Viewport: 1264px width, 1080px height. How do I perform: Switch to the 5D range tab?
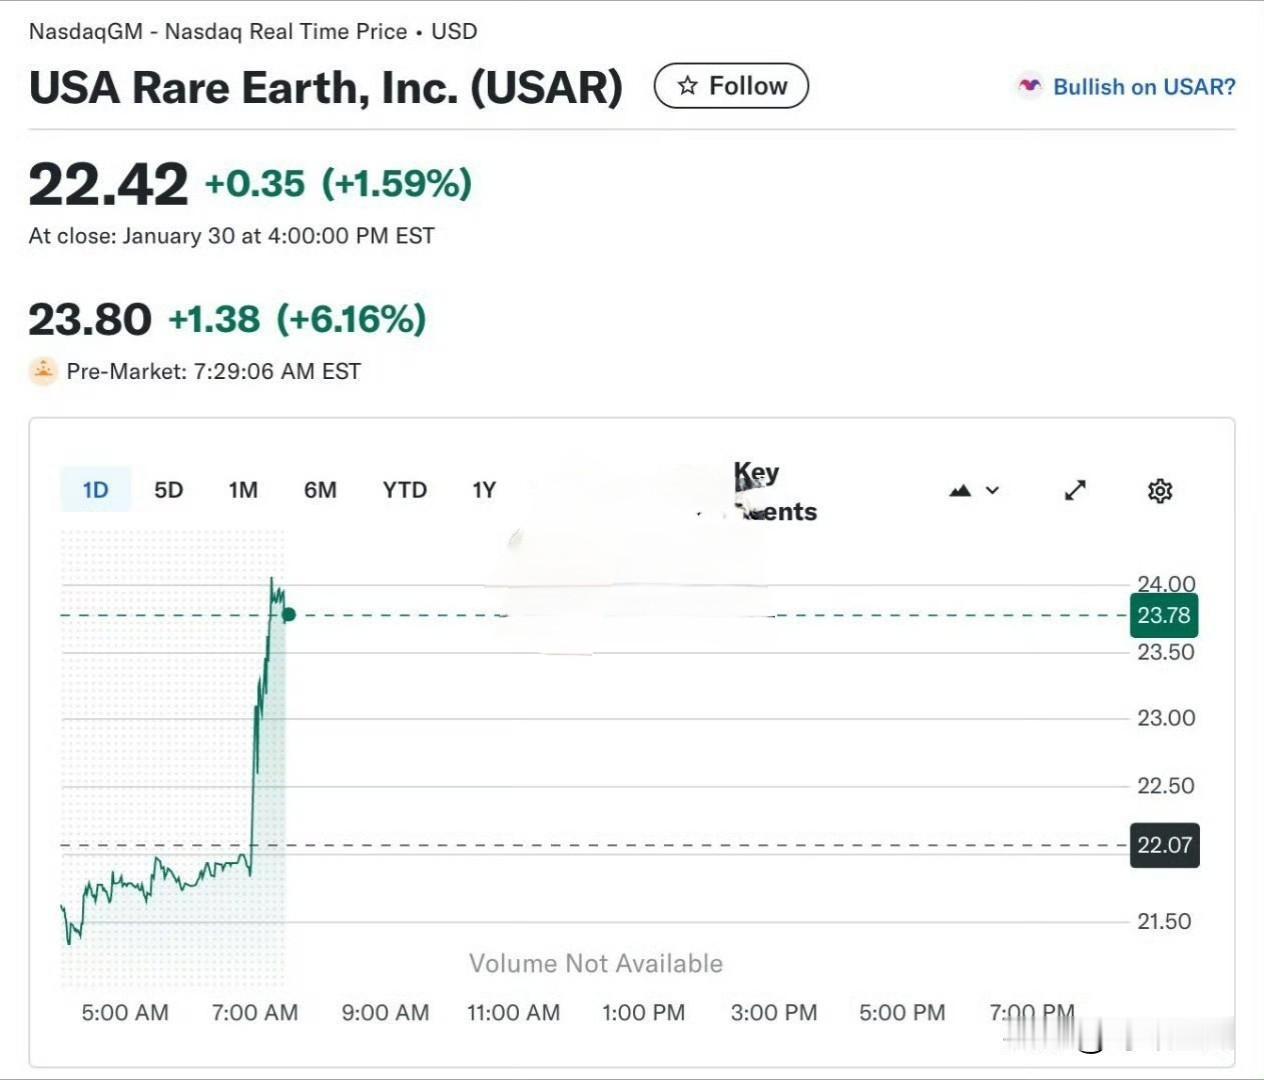click(168, 490)
